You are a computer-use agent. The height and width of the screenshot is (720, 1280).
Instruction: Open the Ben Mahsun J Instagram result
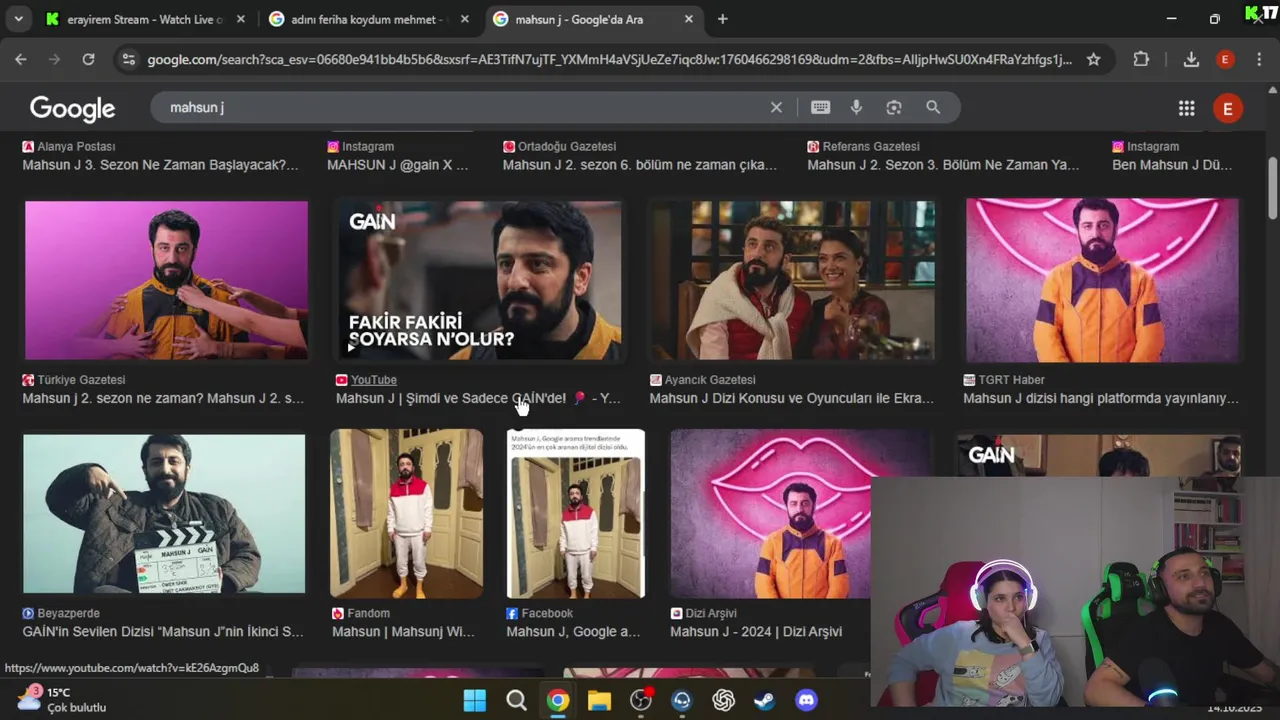pyautogui.click(x=1172, y=165)
